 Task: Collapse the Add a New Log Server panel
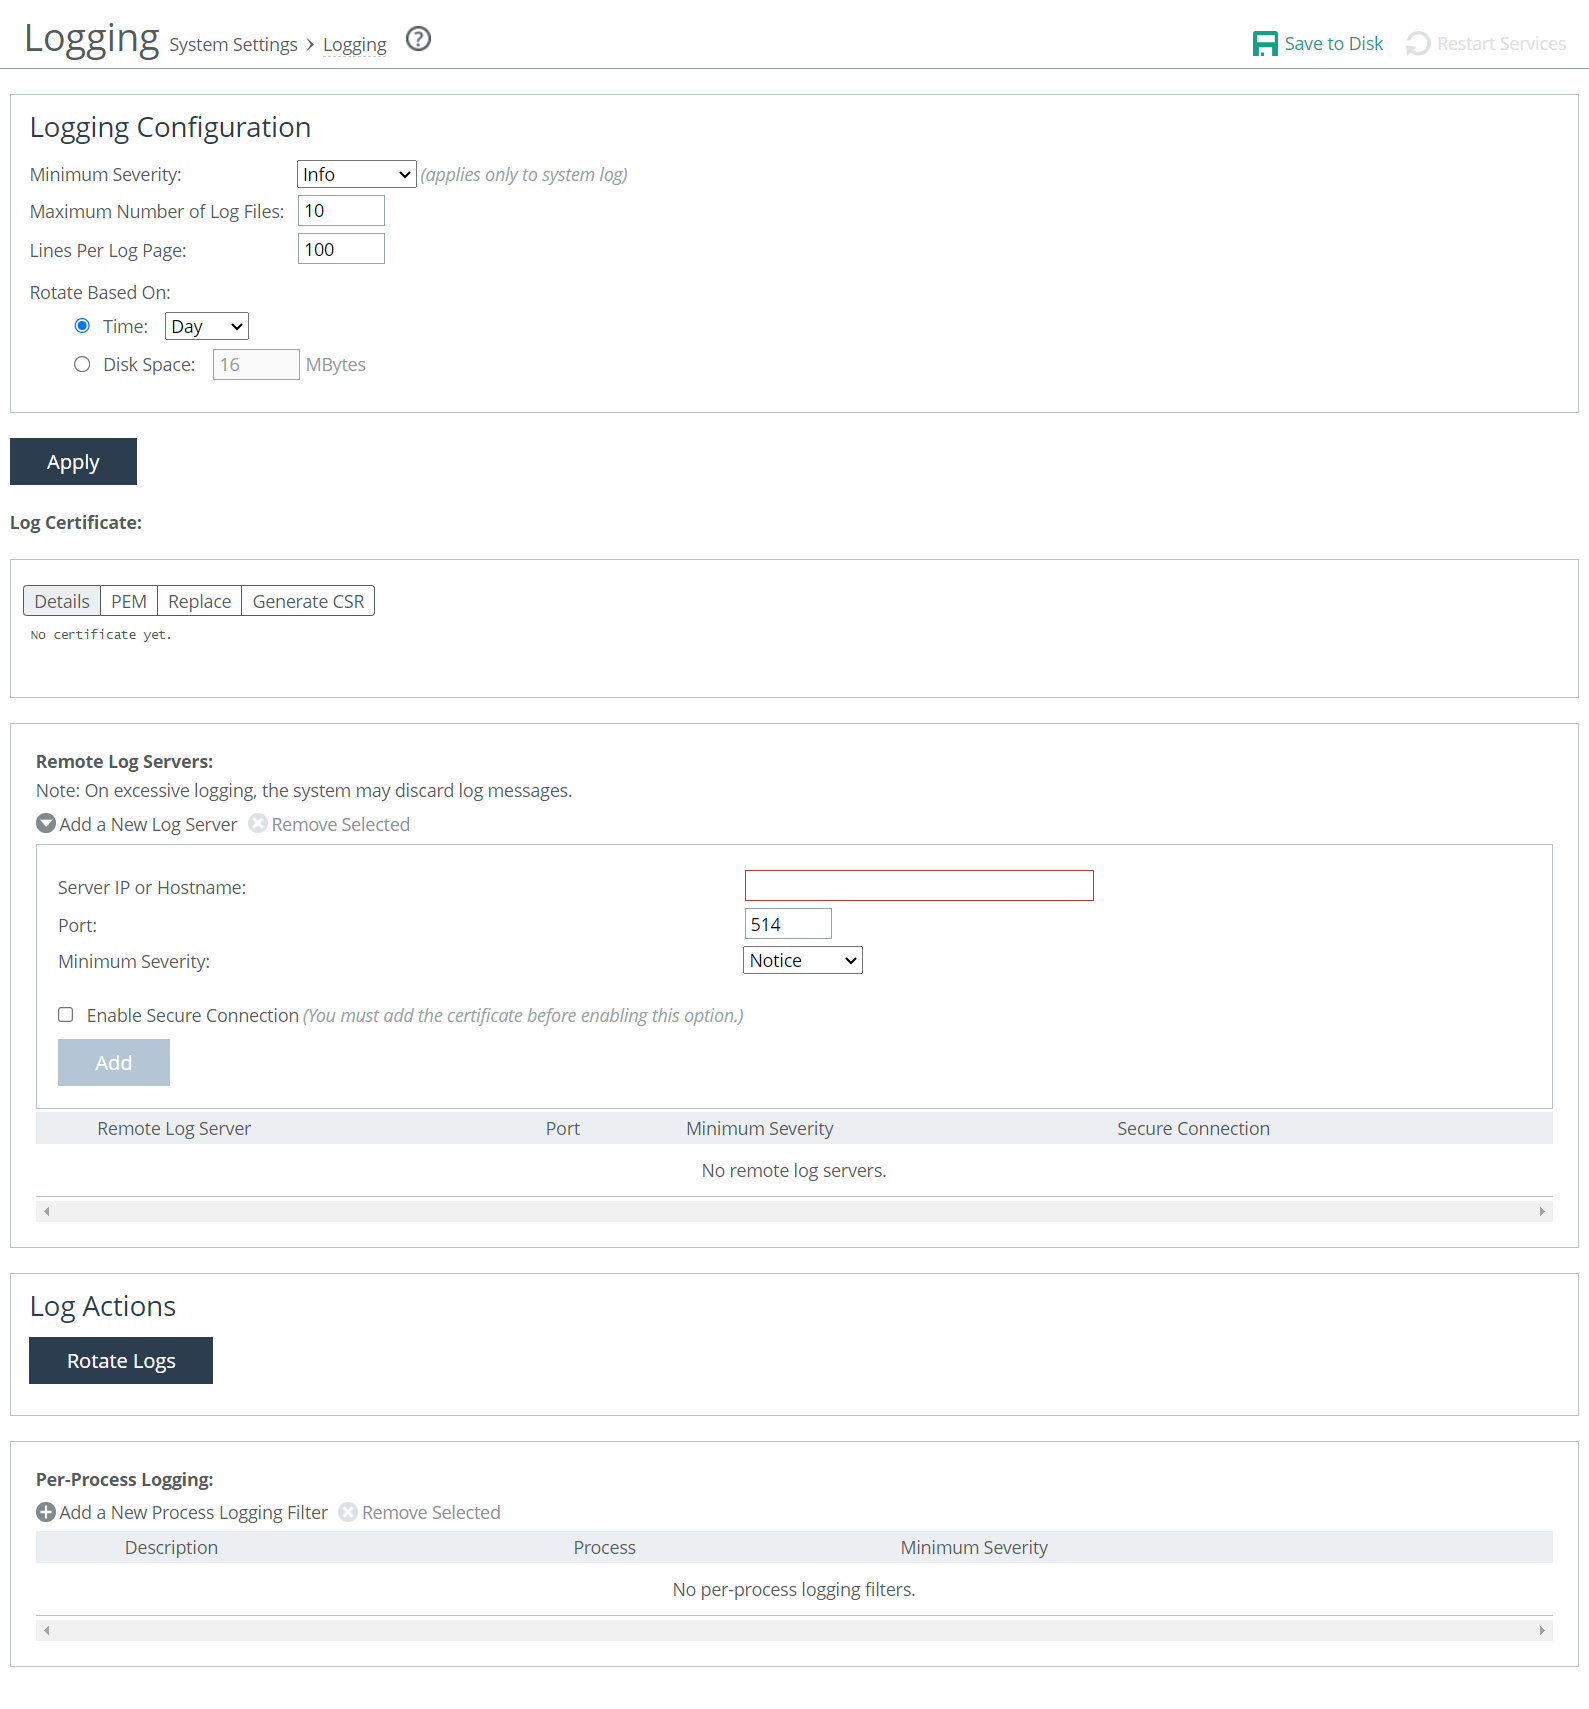[x=46, y=824]
